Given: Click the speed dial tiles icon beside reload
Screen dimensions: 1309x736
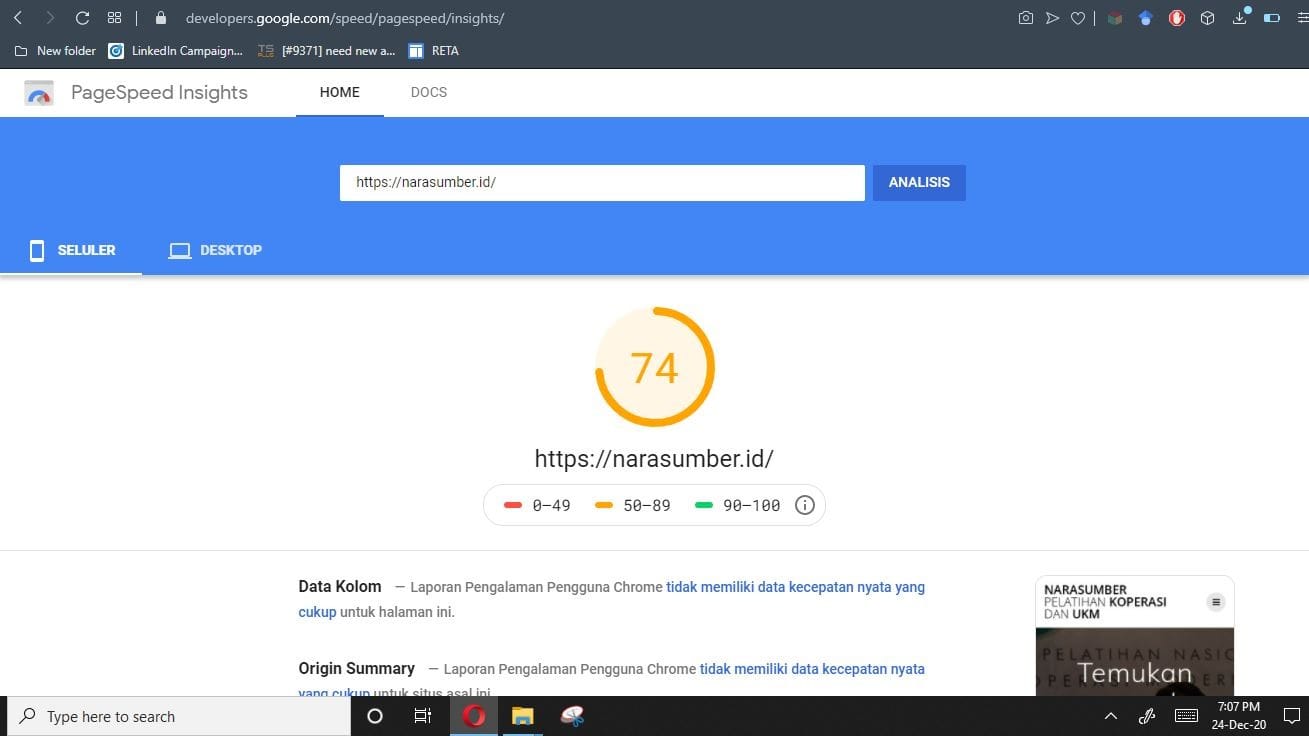Looking at the screenshot, I should [x=115, y=17].
